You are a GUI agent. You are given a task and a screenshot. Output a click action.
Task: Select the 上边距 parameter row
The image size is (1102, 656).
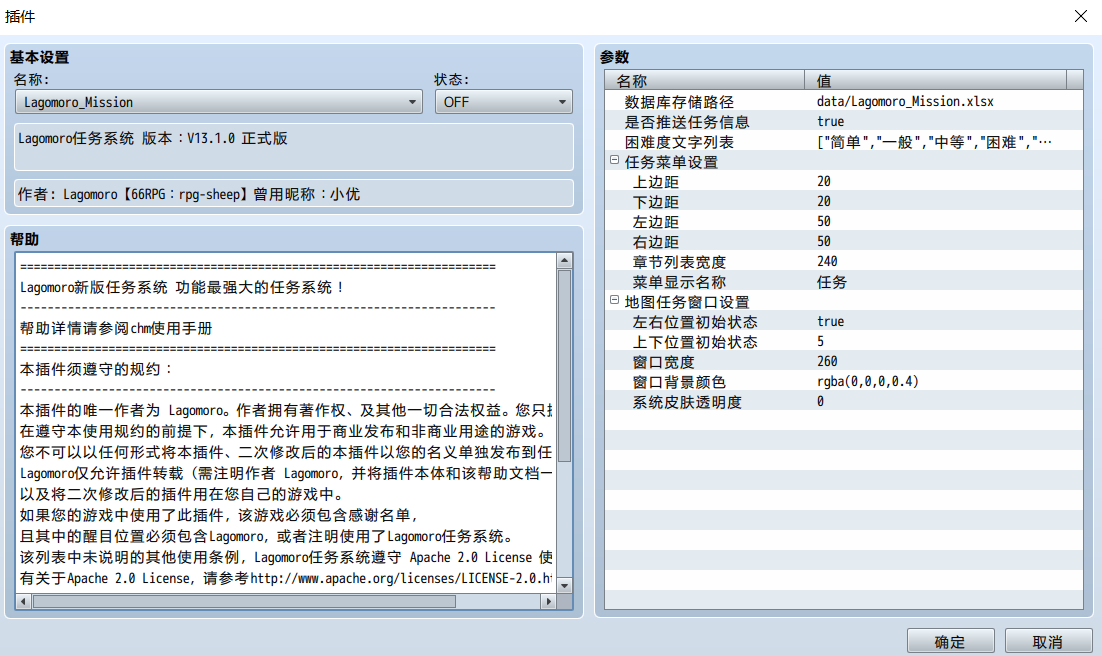[x=843, y=181]
